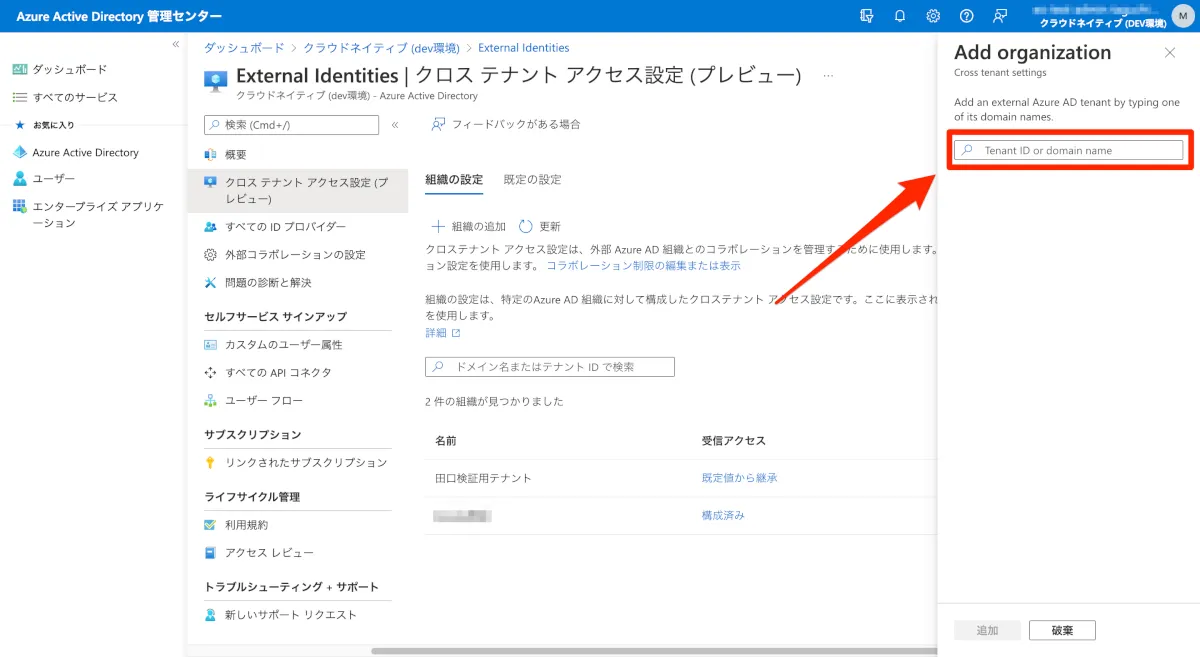Click the horizontal scrollbar at bottom
This screenshot has width=1200, height=657.
pos(650,651)
